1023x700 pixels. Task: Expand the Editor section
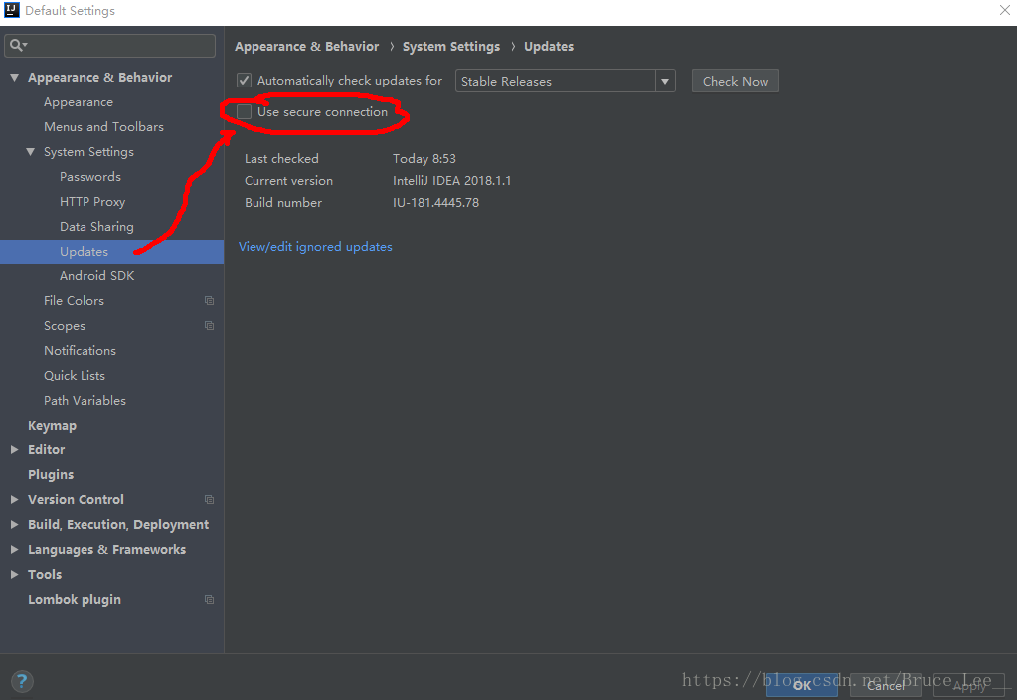pos(14,449)
